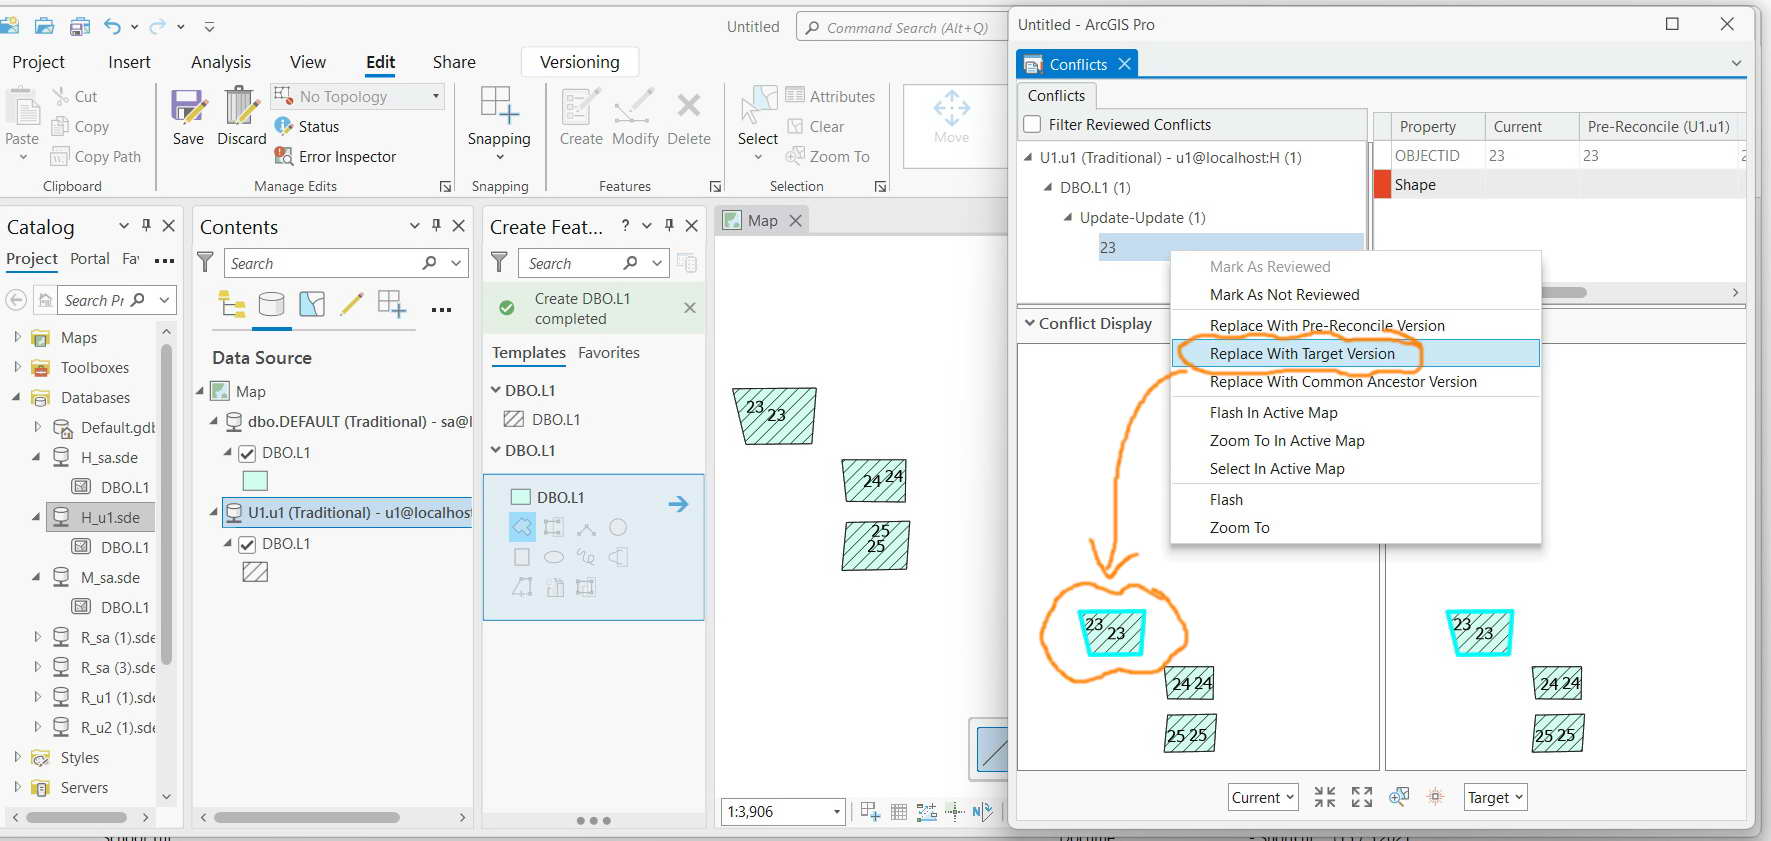Select List By Editing pencil icon
The width and height of the screenshot is (1771, 841).
pyautogui.click(x=351, y=304)
